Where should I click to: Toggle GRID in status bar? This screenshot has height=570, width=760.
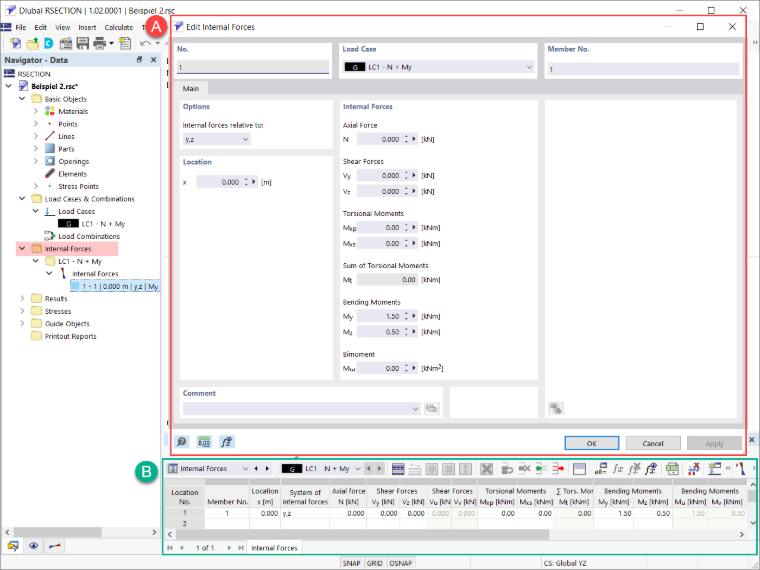(x=375, y=563)
